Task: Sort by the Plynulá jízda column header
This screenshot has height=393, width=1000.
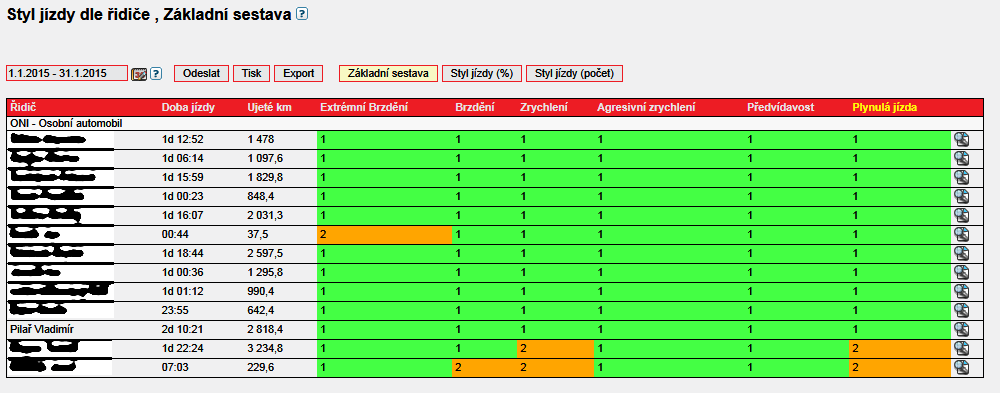Action: (885, 108)
